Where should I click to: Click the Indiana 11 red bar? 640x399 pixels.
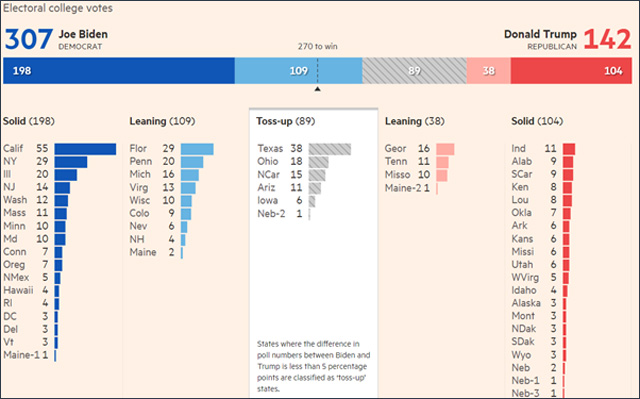569,149
